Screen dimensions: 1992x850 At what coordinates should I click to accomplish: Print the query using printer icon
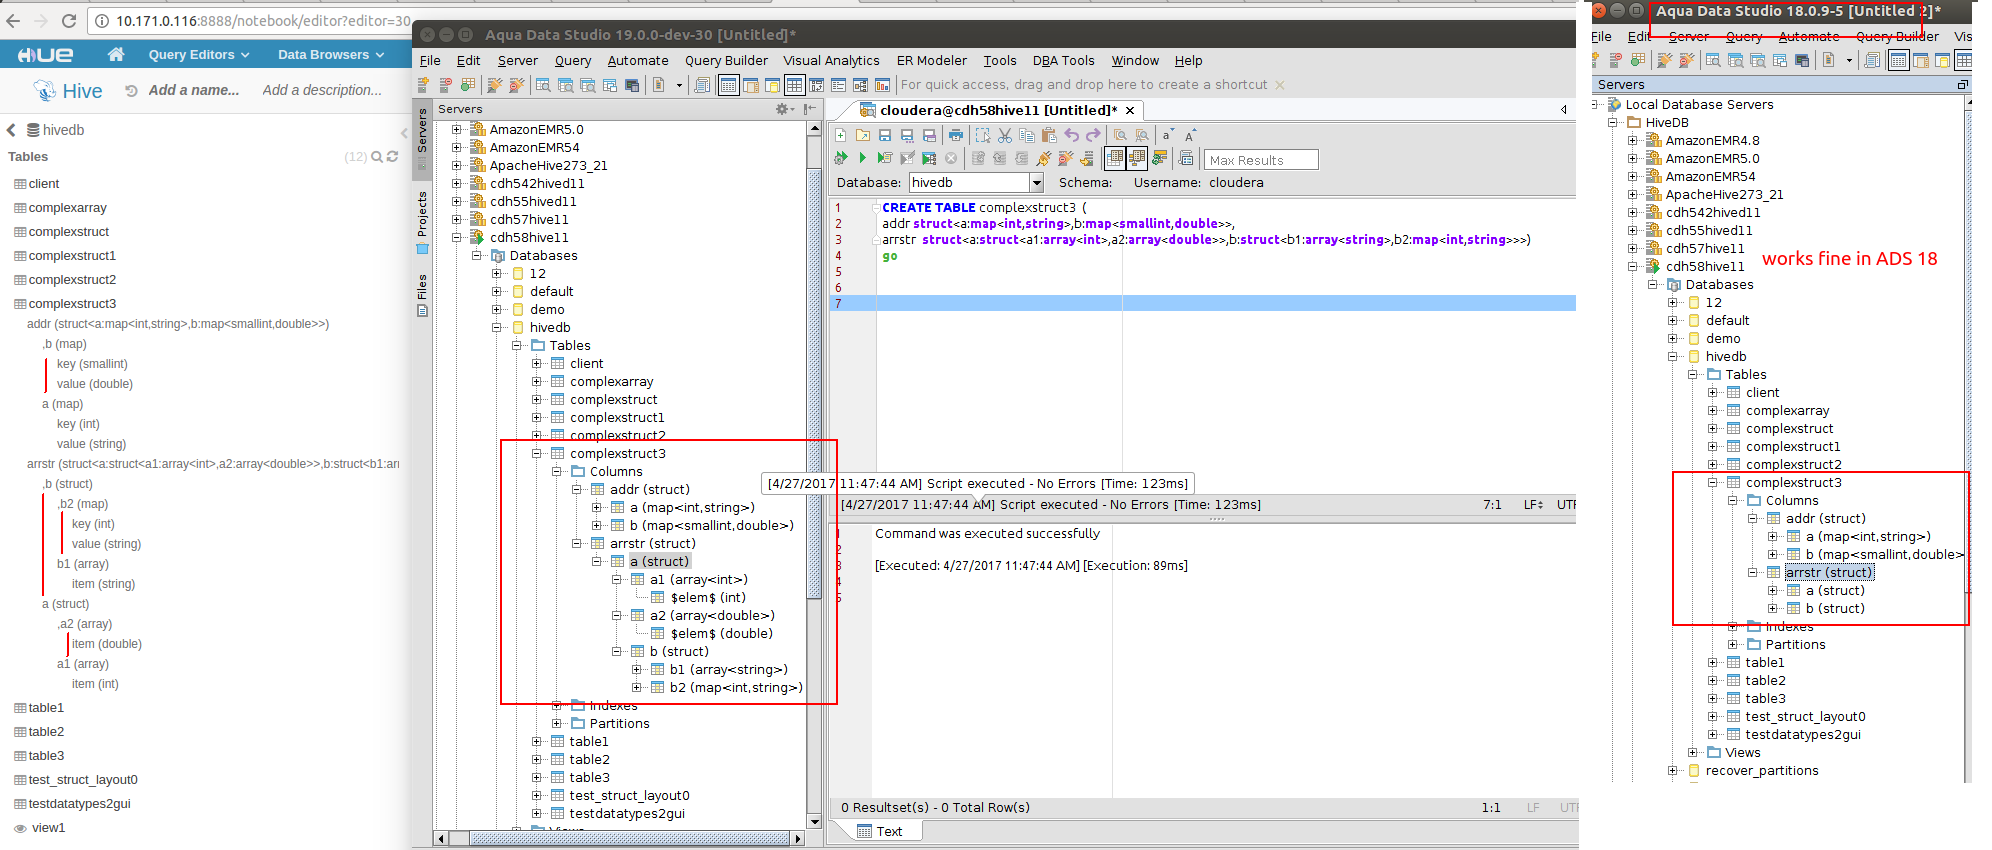click(x=956, y=135)
